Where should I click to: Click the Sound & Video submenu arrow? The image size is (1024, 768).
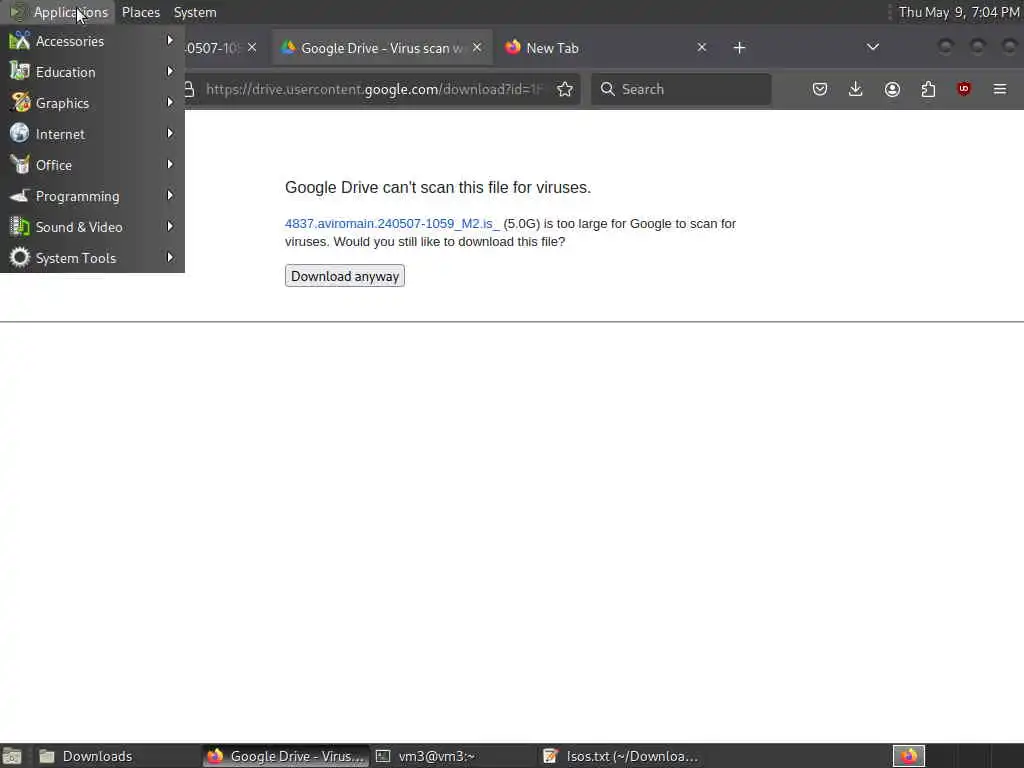[x=170, y=227]
